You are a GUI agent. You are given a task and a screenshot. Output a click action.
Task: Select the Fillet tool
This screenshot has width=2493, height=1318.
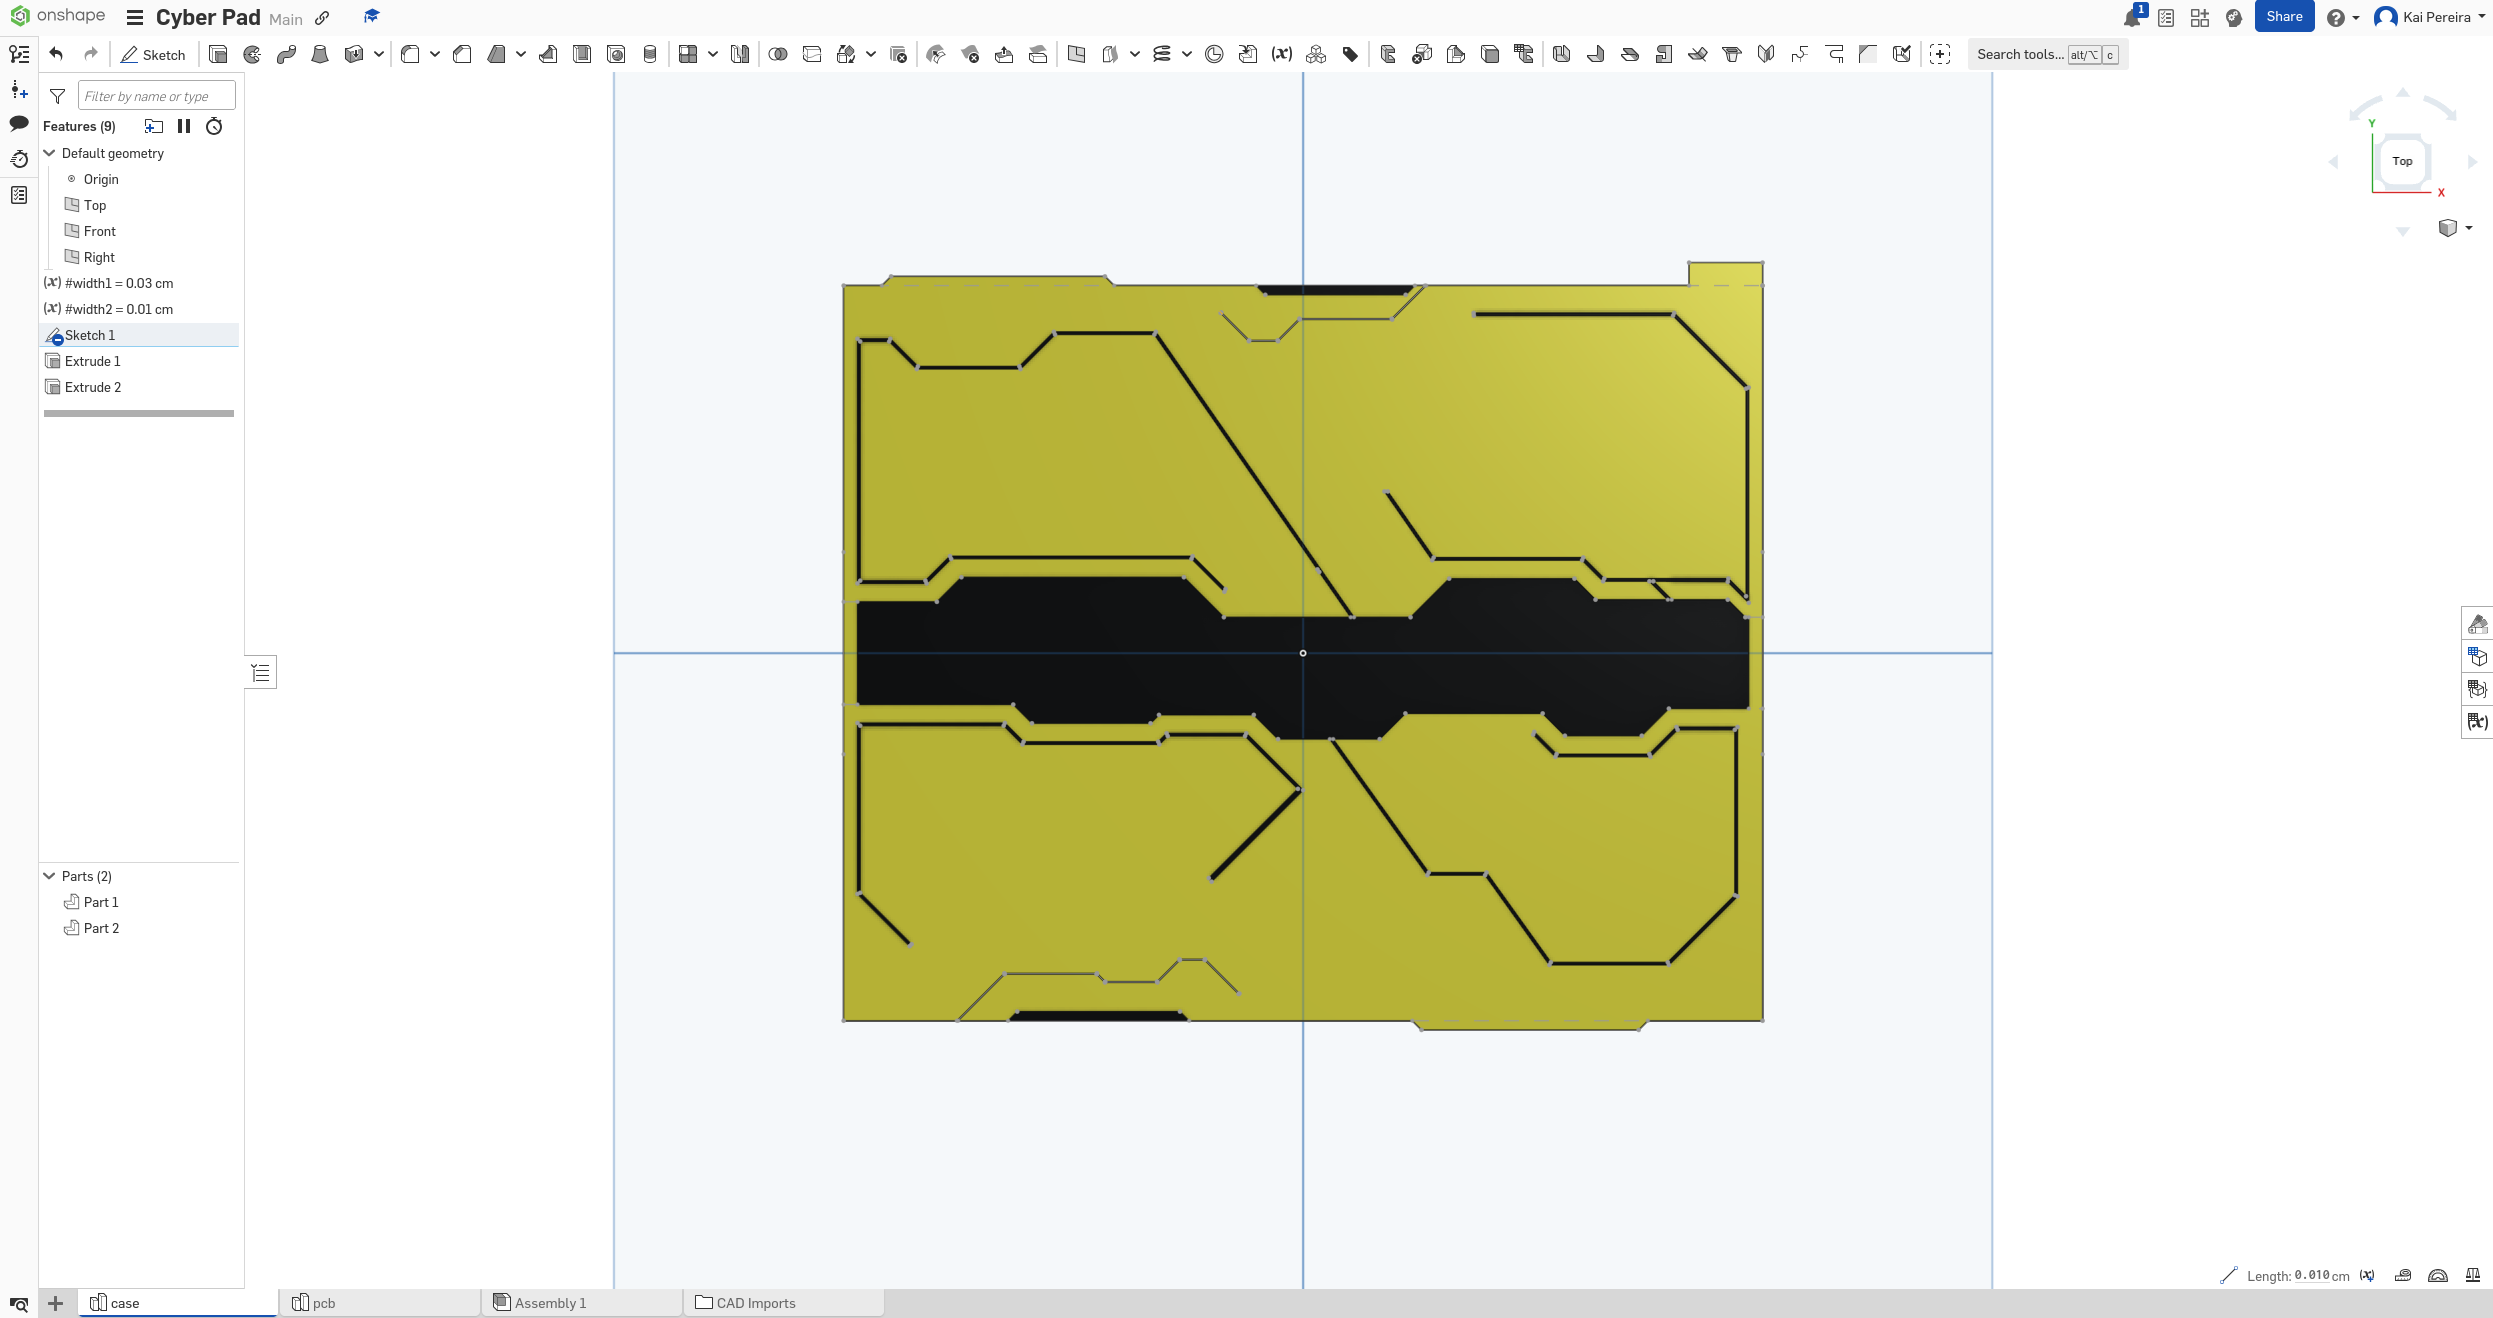(x=409, y=53)
